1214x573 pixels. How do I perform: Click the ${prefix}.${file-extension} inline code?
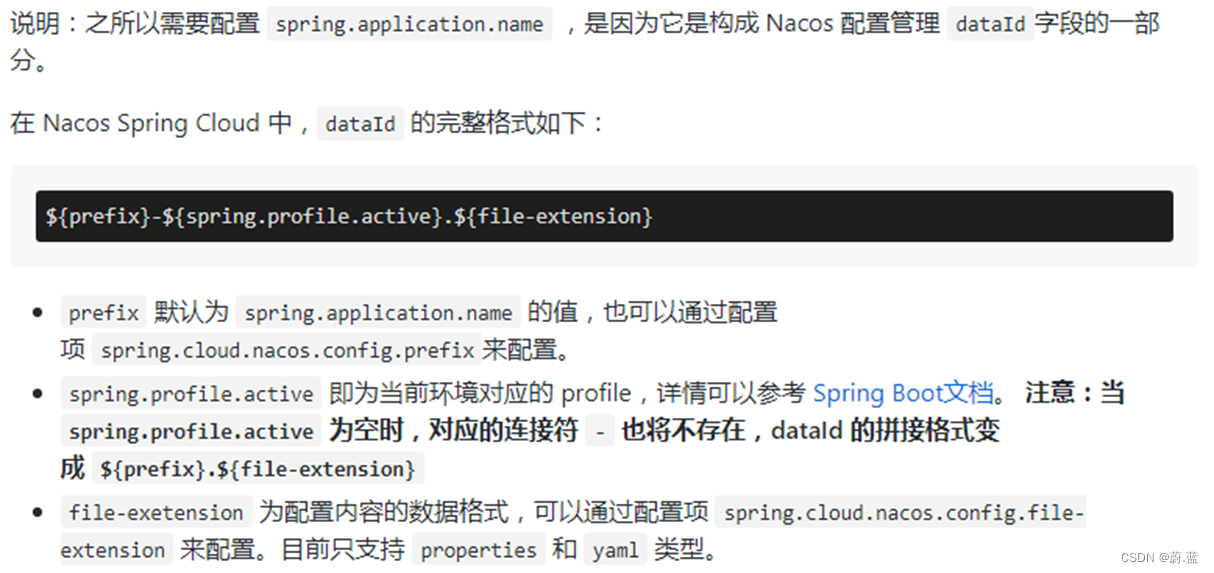point(258,469)
